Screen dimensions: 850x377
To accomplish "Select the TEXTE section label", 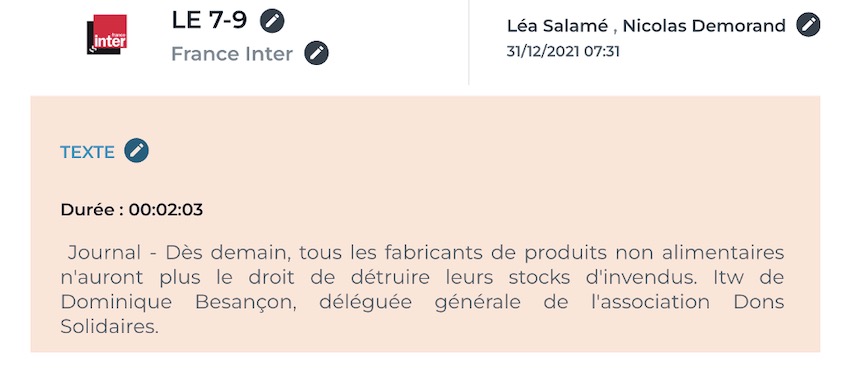I will tap(87, 152).
